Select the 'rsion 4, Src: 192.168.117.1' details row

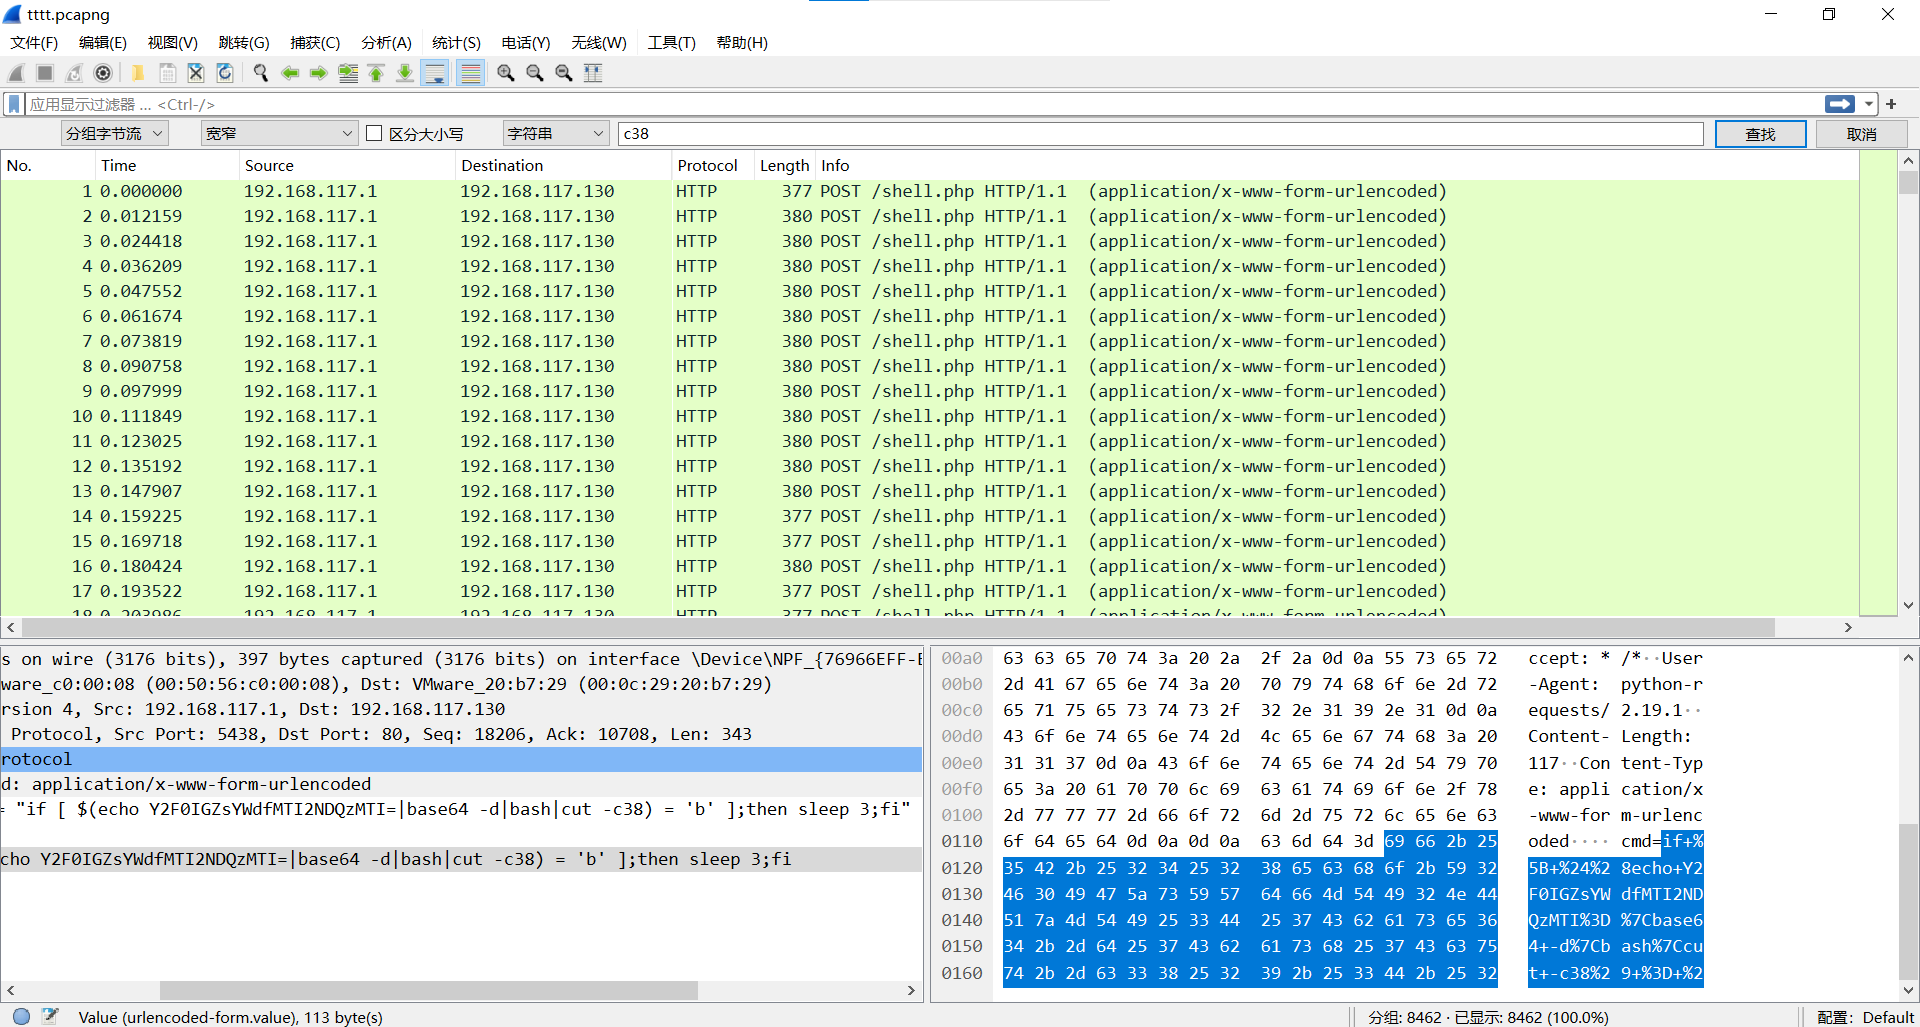click(461, 709)
